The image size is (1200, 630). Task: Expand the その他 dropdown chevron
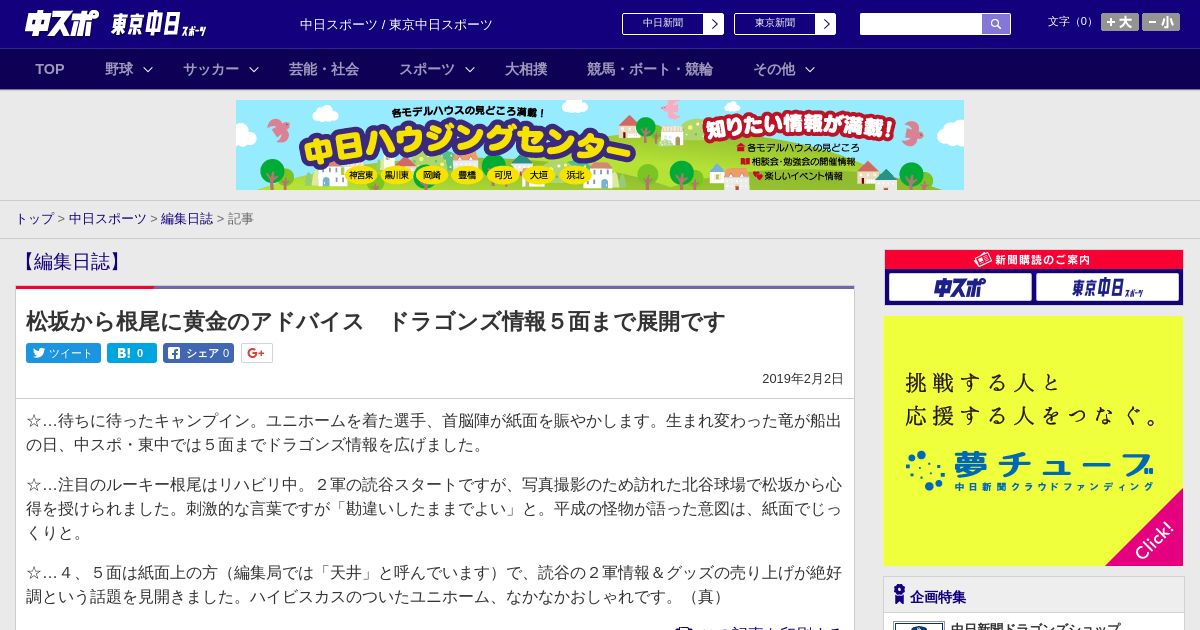pyautogui.click(x=810, y=69)
